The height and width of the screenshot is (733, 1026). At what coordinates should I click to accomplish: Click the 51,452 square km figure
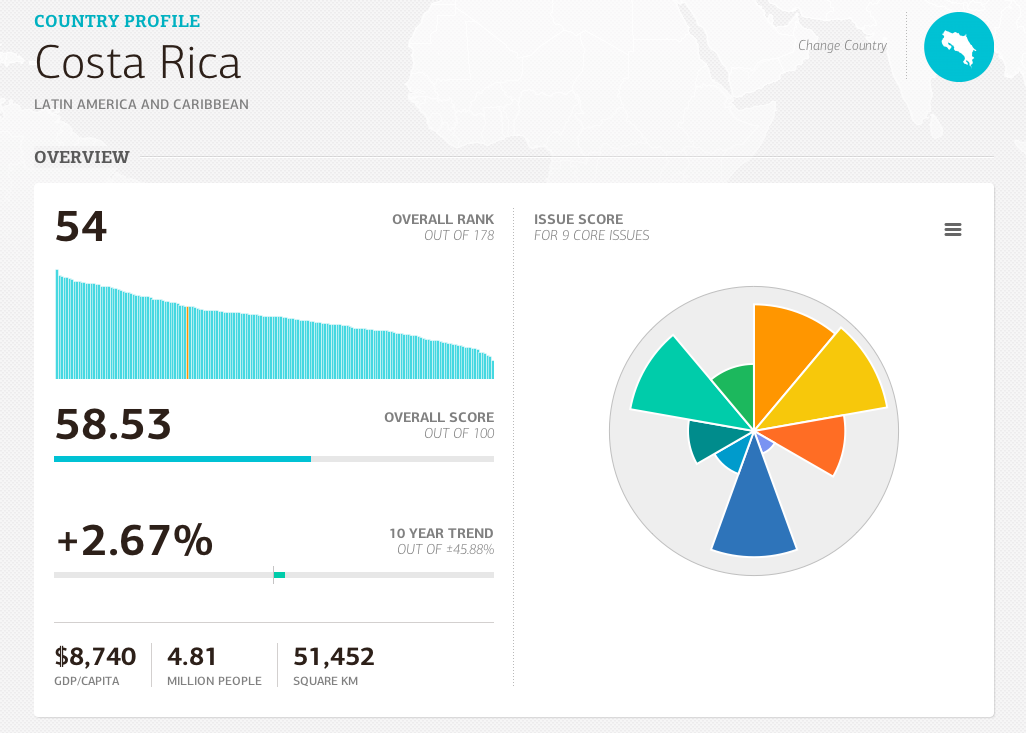pyautogui.click(x=333, y=657)
